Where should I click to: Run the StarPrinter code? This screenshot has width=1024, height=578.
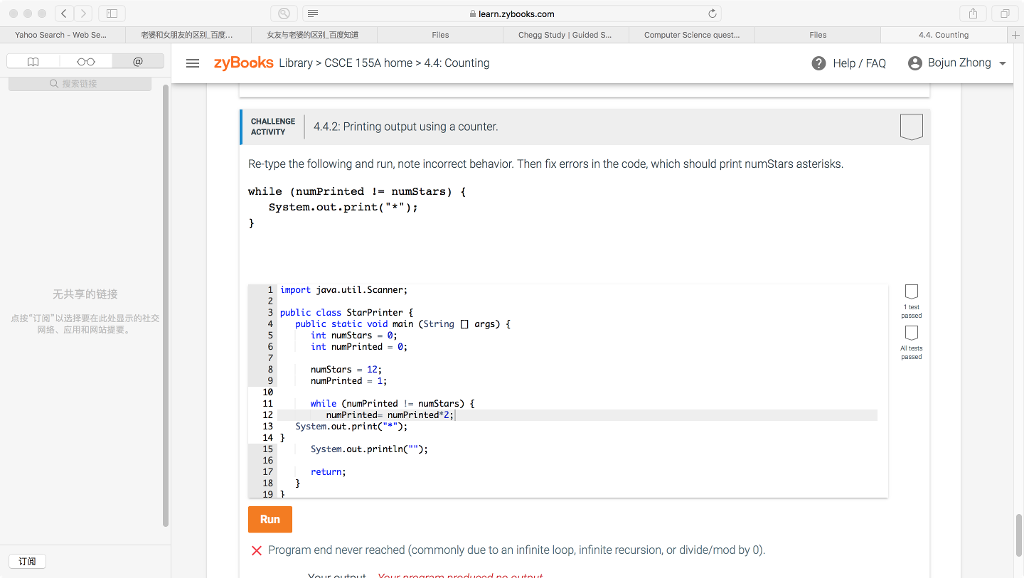(x=270, y=519)
